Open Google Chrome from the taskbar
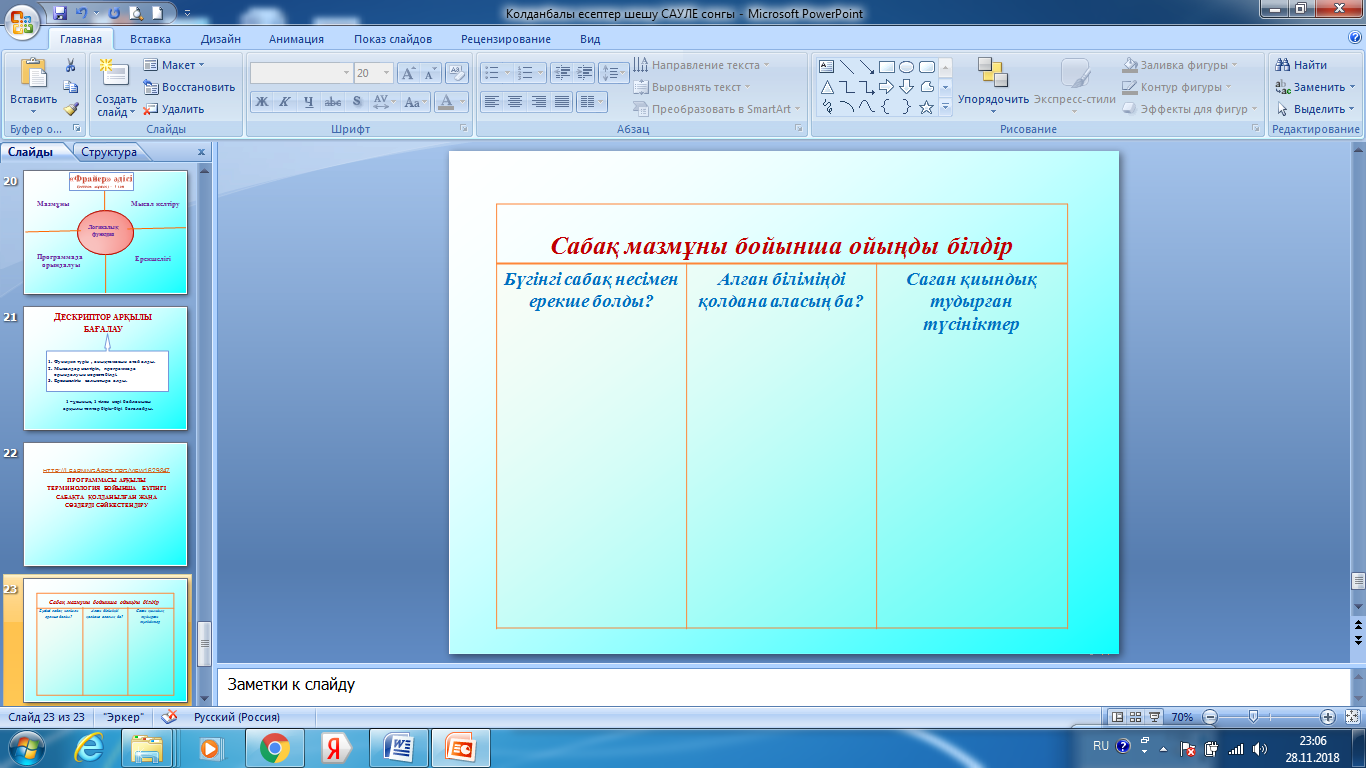This screenshot has height=768, width=1366. tap(274, 747)
